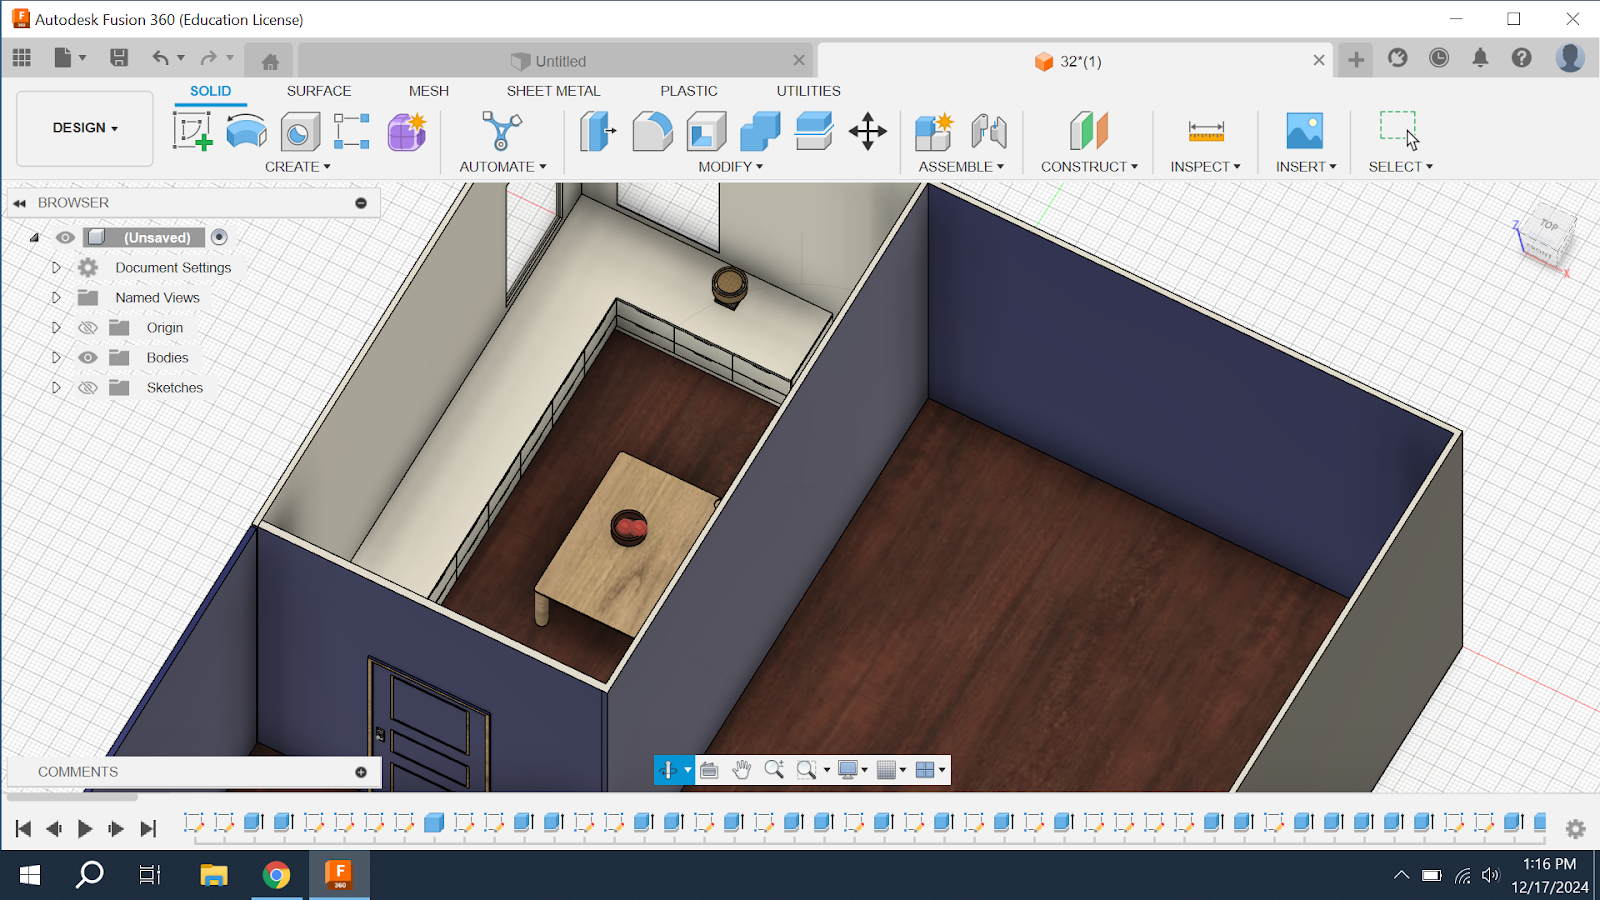Screen dimensions: 1600x900
Task: Toggle visibility of the Origin folder
Action: (88, 328)
